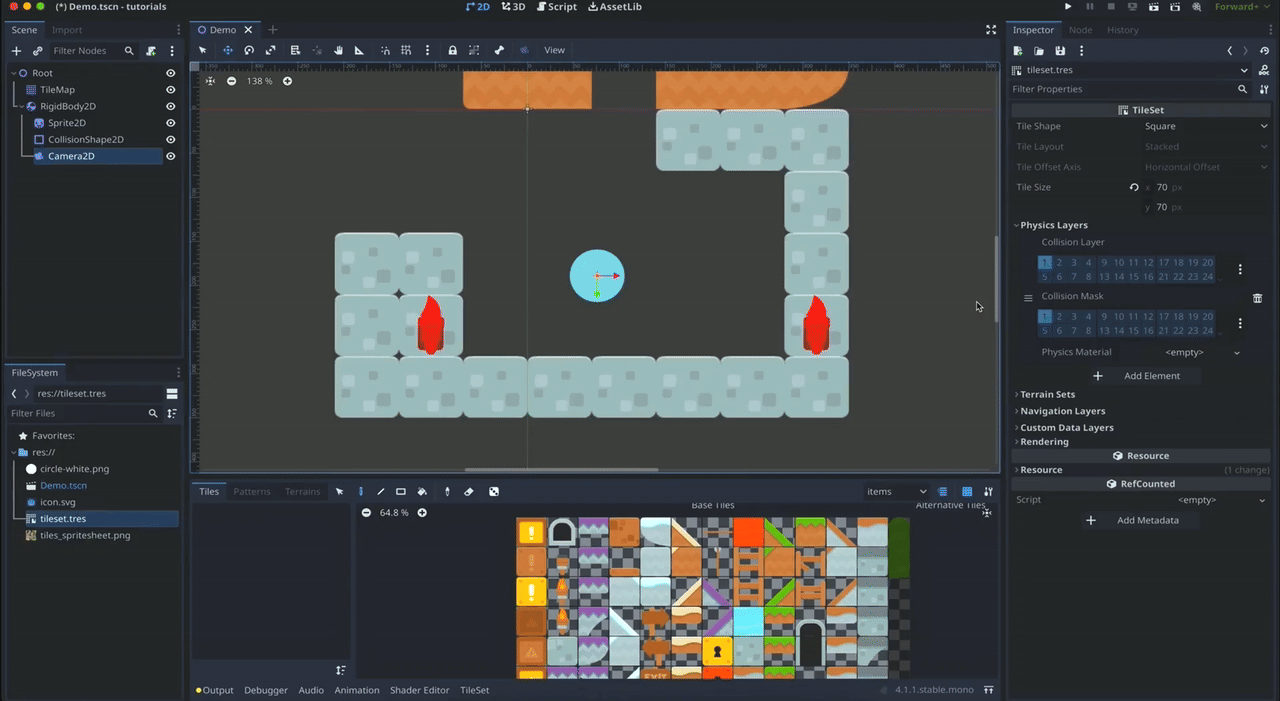Toggle visibility of CollisionShape2D
1280x701 pixels.
171,139
